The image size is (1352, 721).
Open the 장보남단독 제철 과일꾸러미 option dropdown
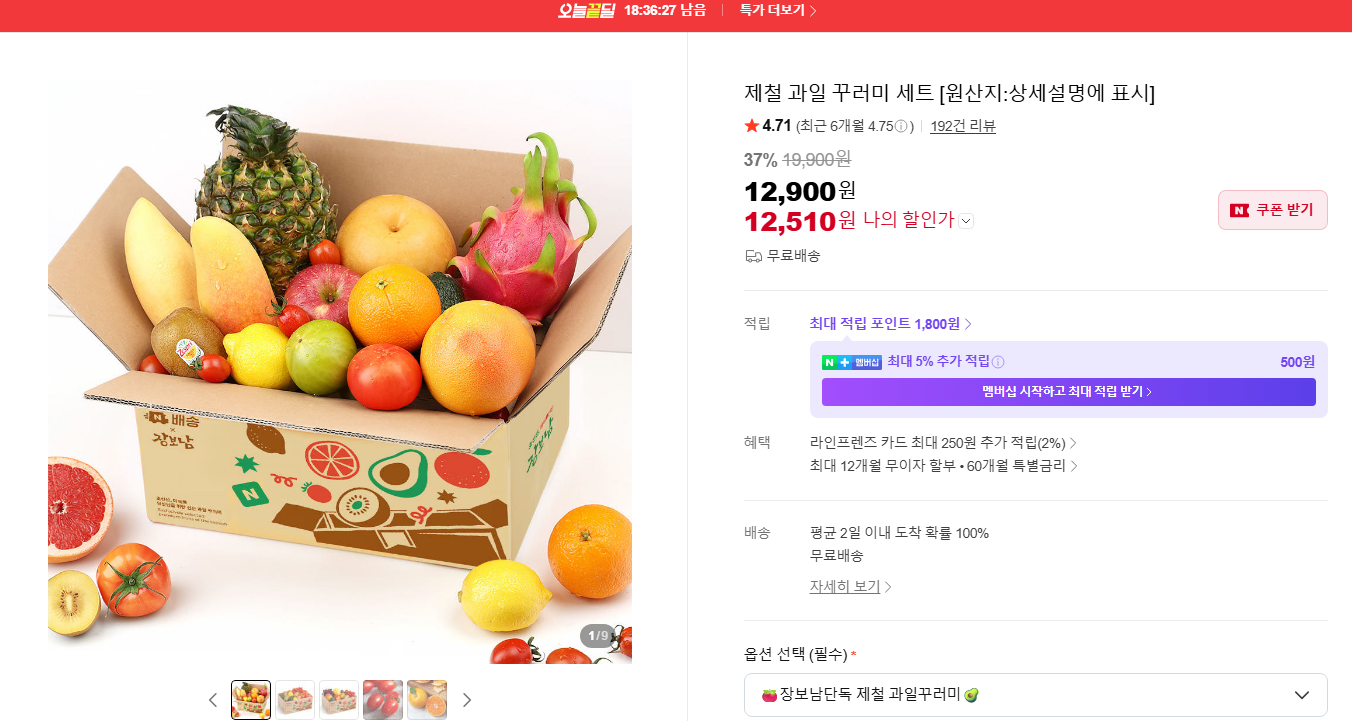click(x=1035, y=695)
